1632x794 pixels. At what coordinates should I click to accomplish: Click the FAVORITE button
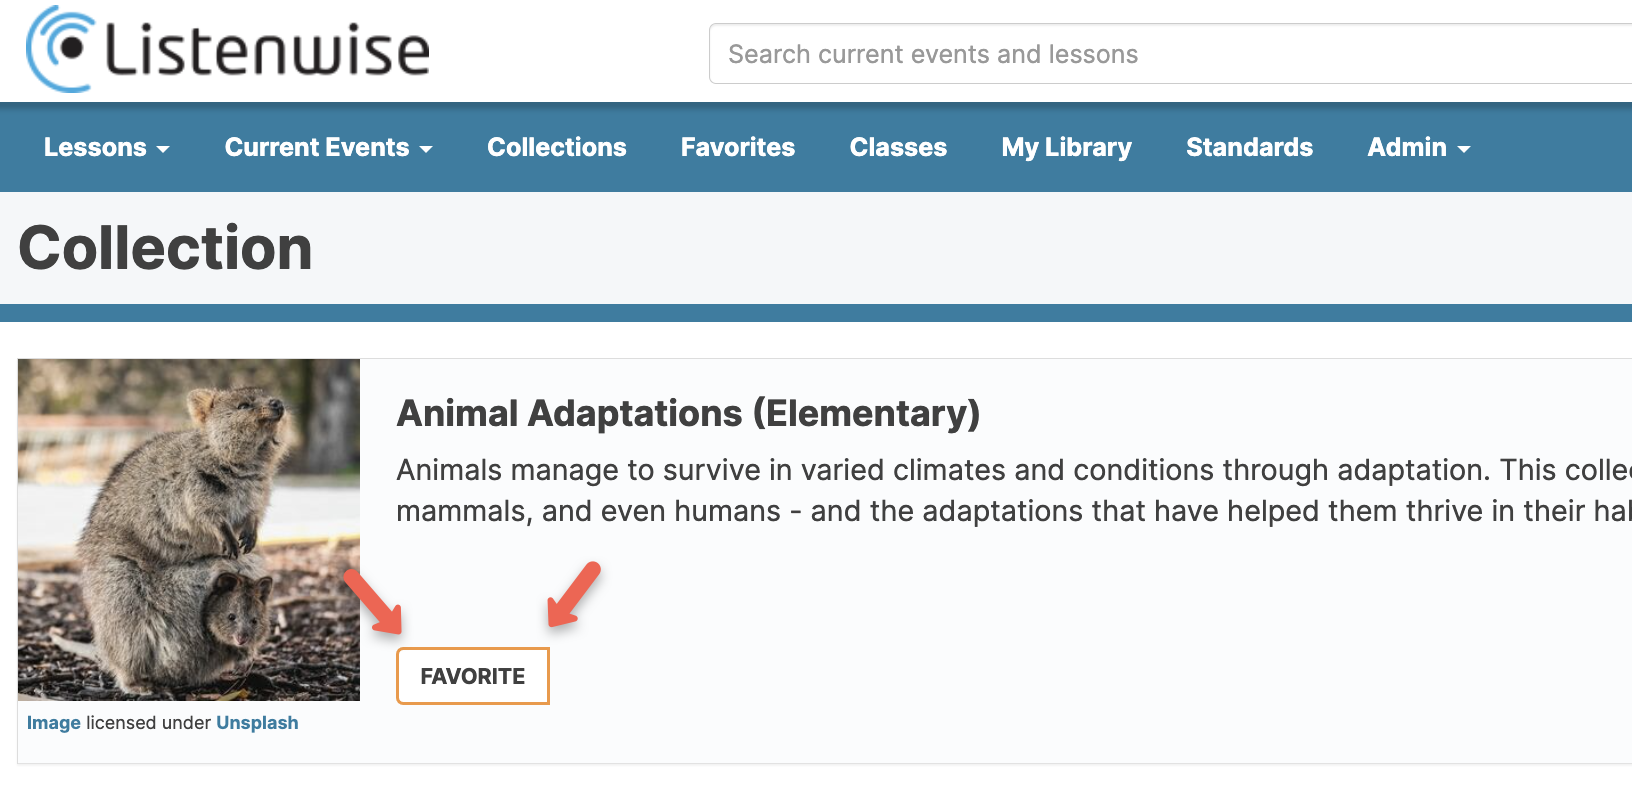pos(473,676)
